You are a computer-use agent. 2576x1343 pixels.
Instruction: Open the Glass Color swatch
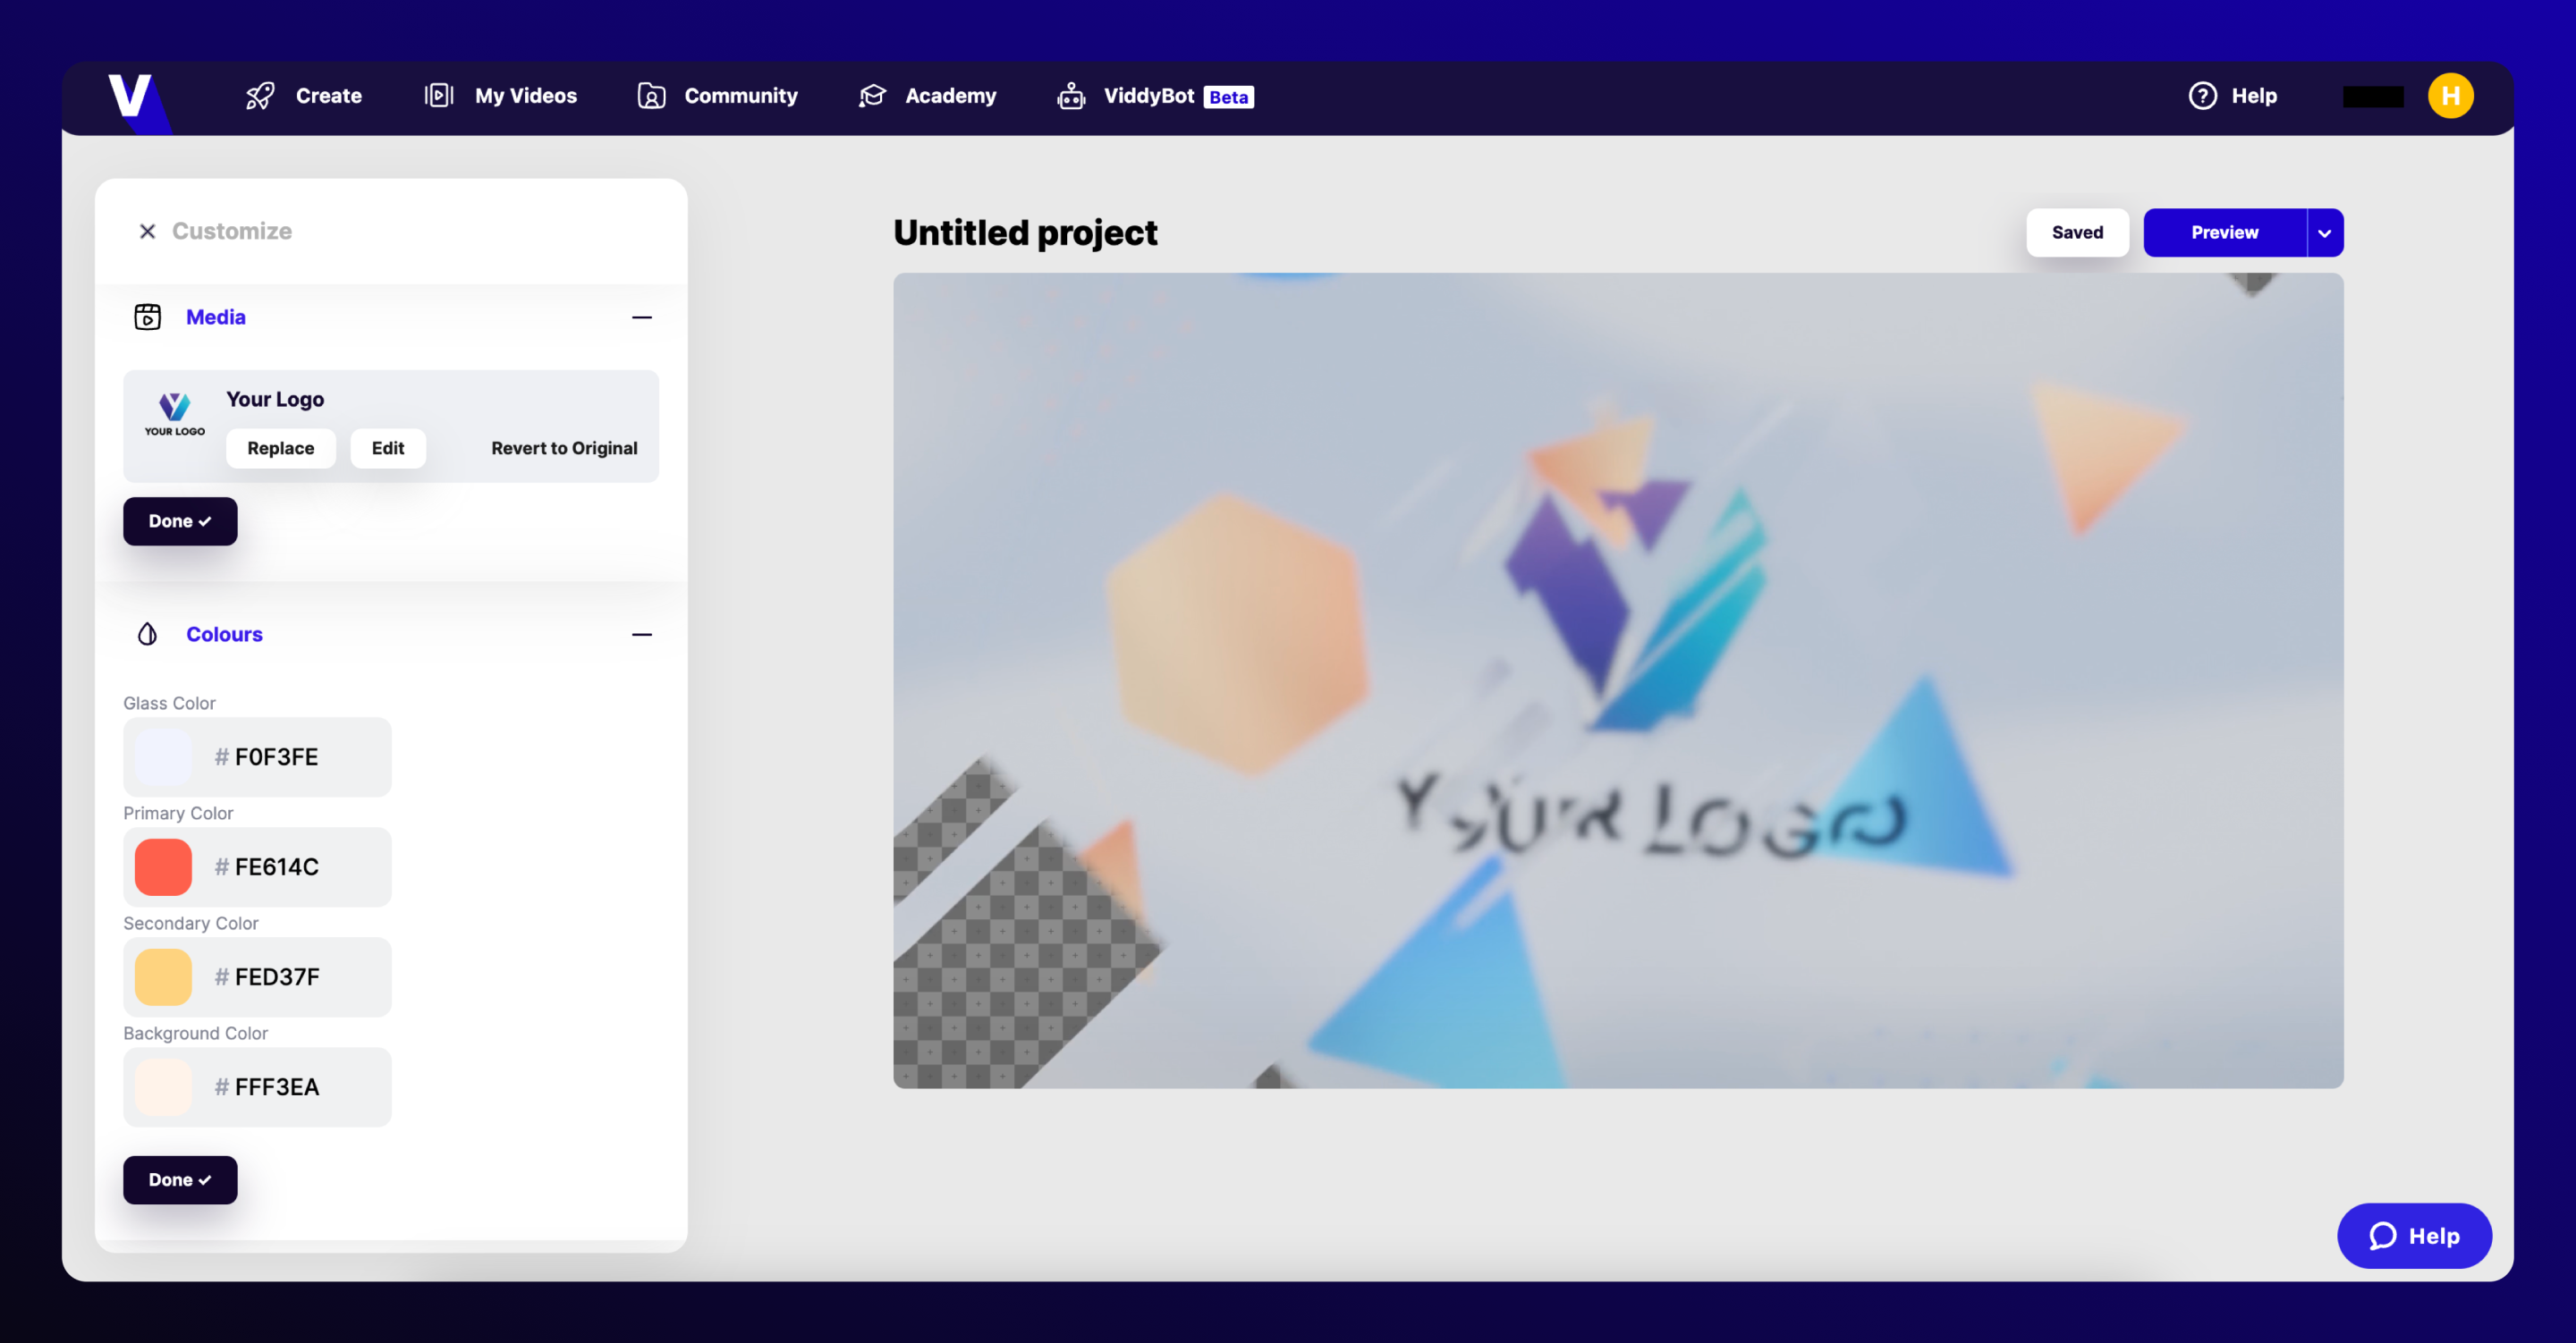[163, 757]
